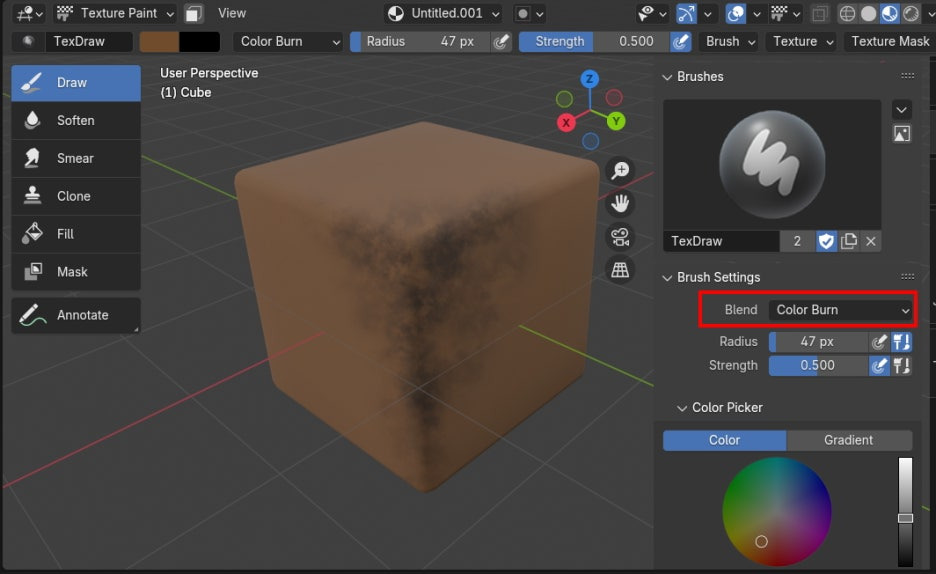Open the Texture Mask popover

tap(889, 41)
